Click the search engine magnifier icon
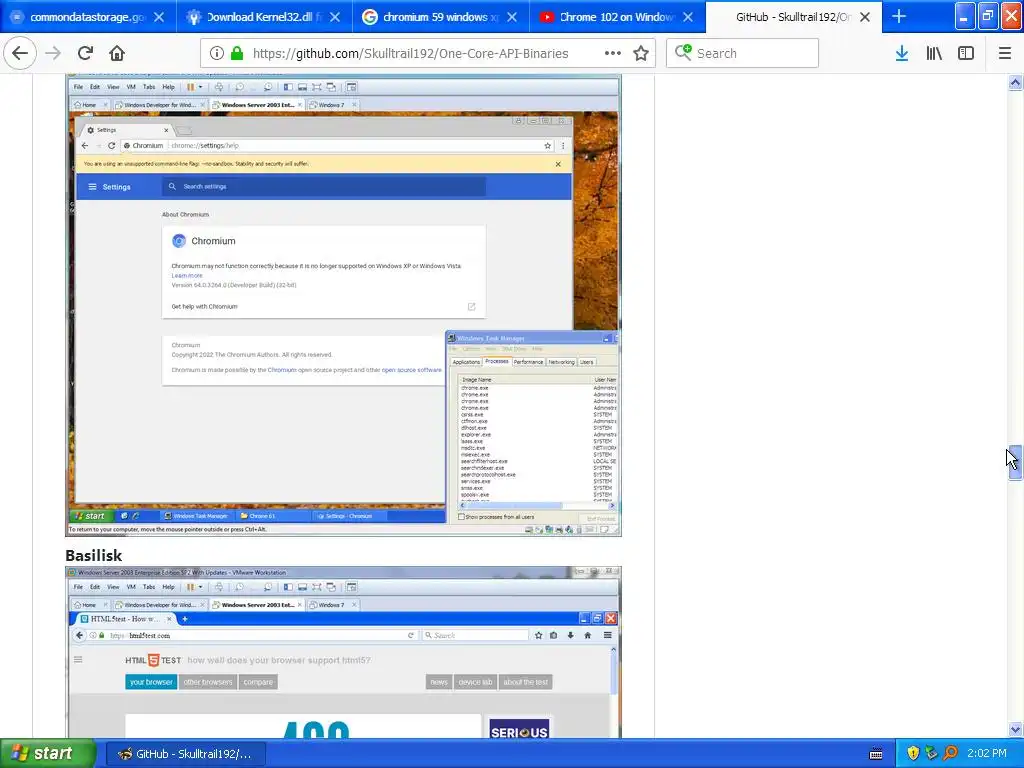The width and height of the screenshot is (1024, 768). tap(683, 52)
